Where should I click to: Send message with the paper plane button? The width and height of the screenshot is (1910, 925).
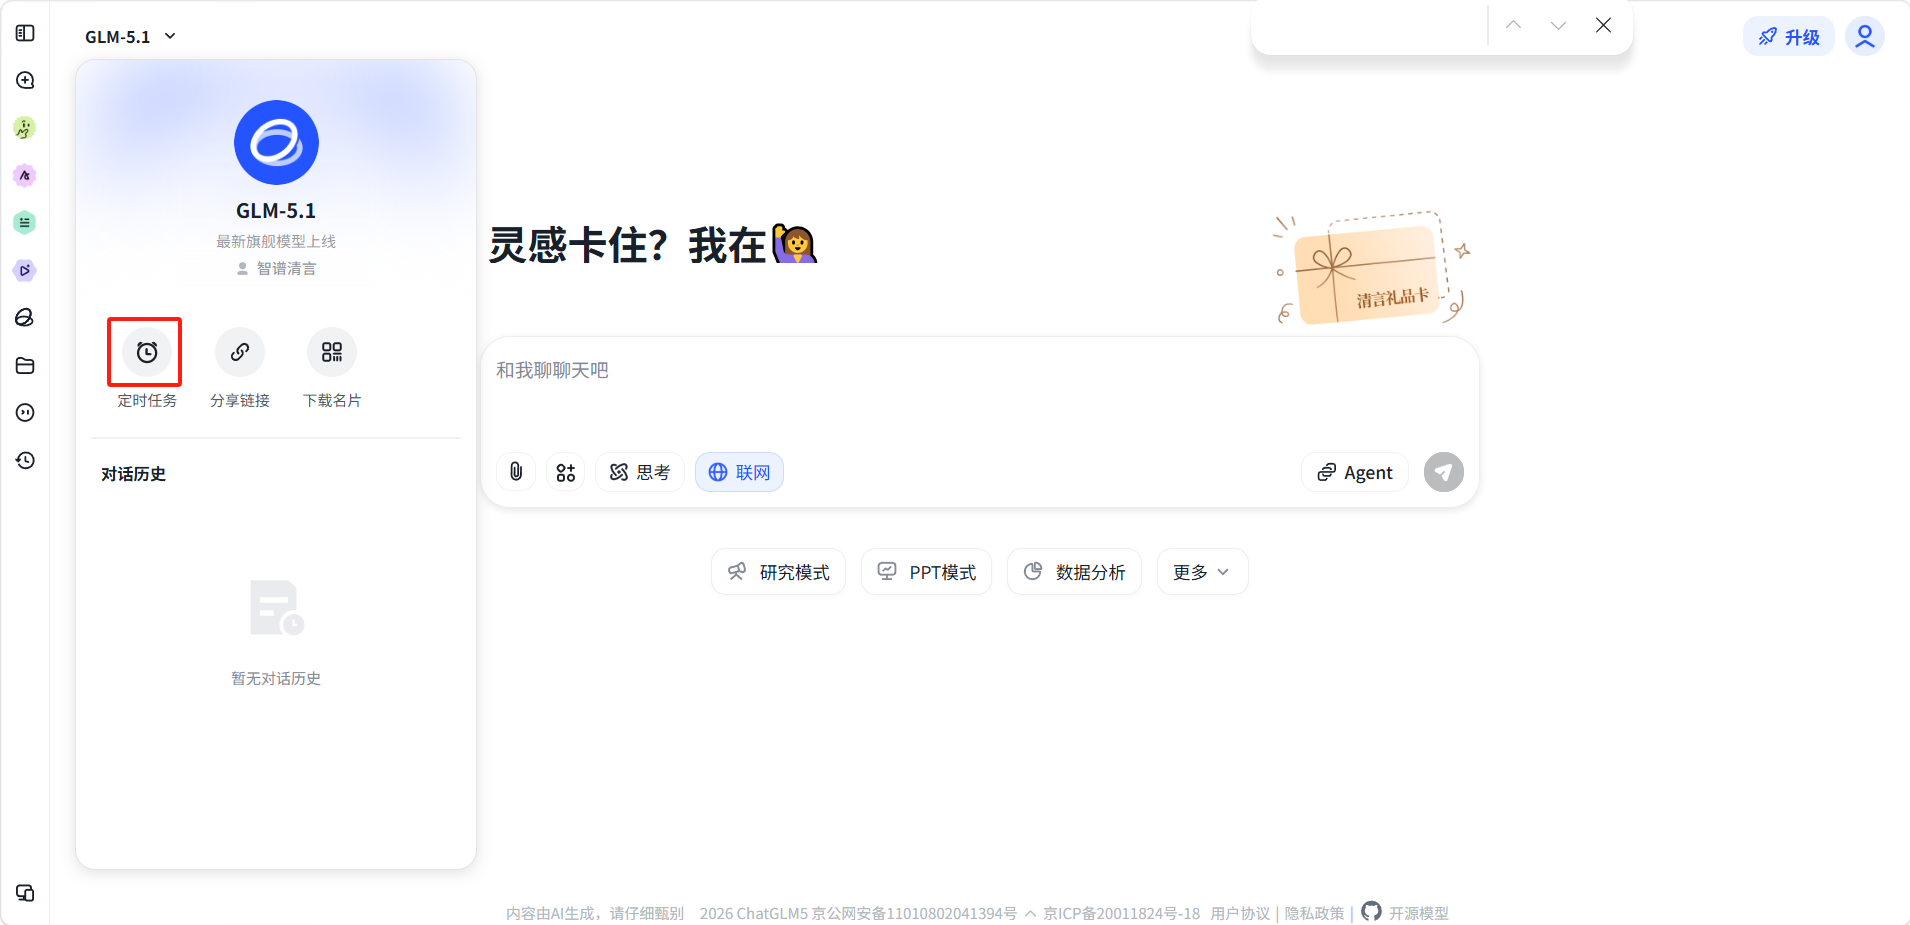[1444, 472]
